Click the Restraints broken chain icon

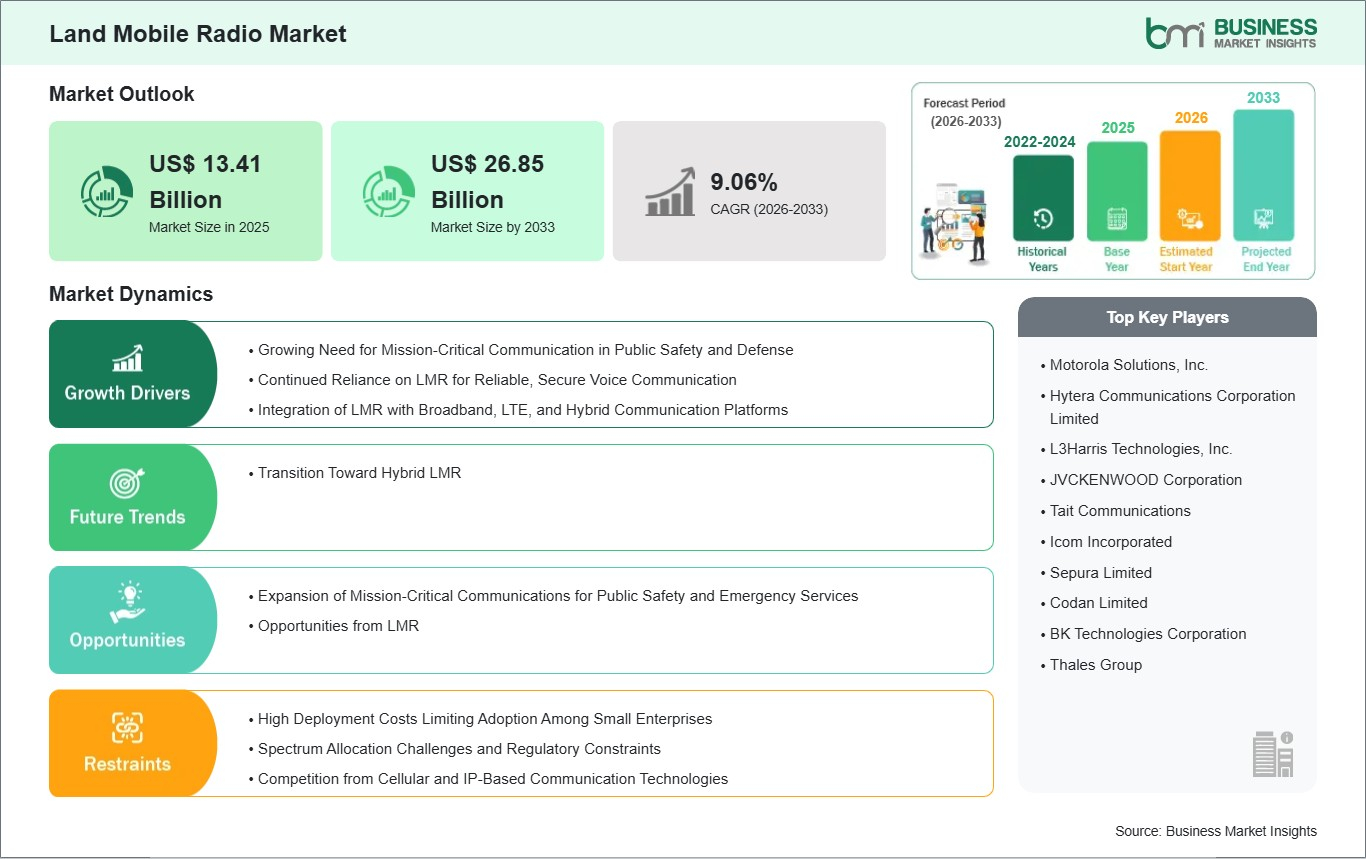click(127, 727)
